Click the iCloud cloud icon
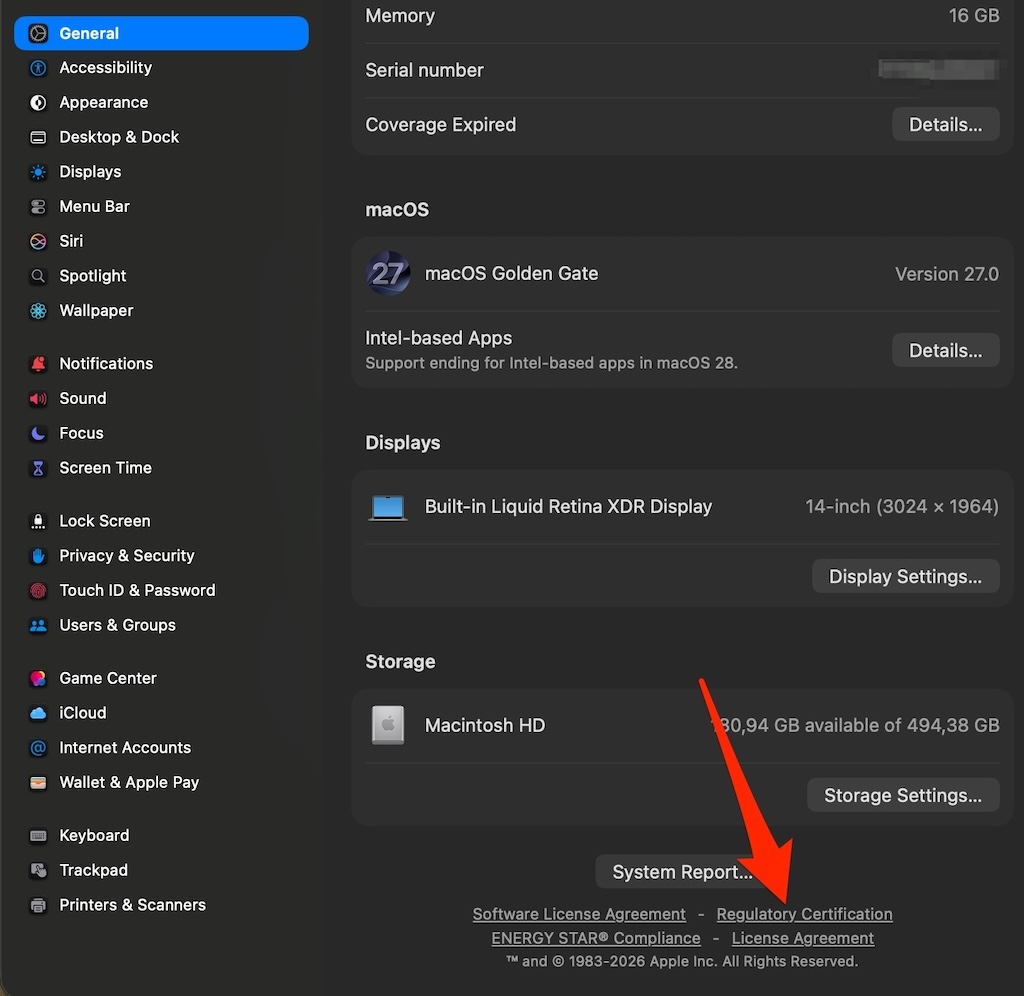Viewport: 1024px width, 996px height. [x=39, y=713]
